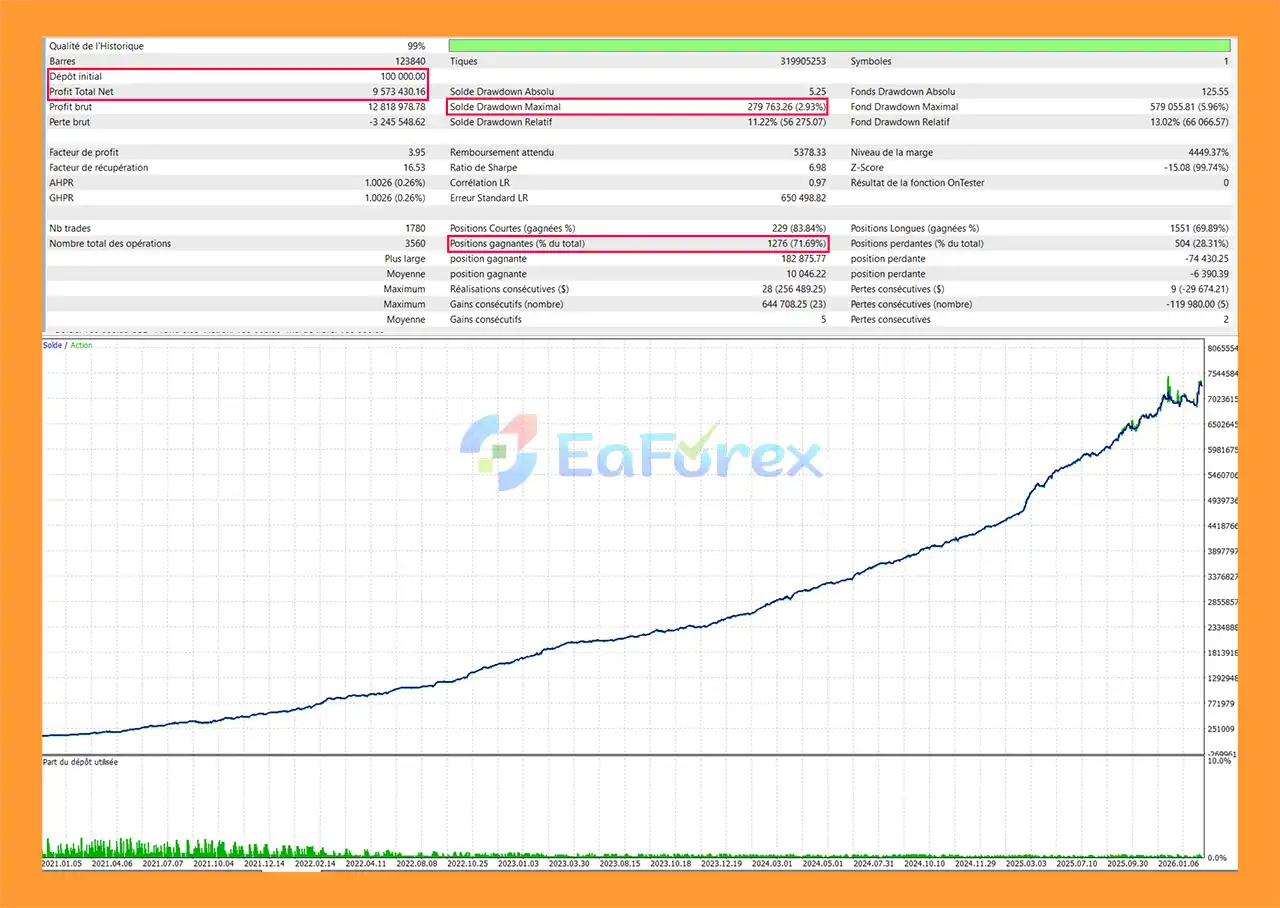Click the Ratio de Sharpe value 6.98
The height and width of the screenshot is (908, 1280).
click(817, 168)
